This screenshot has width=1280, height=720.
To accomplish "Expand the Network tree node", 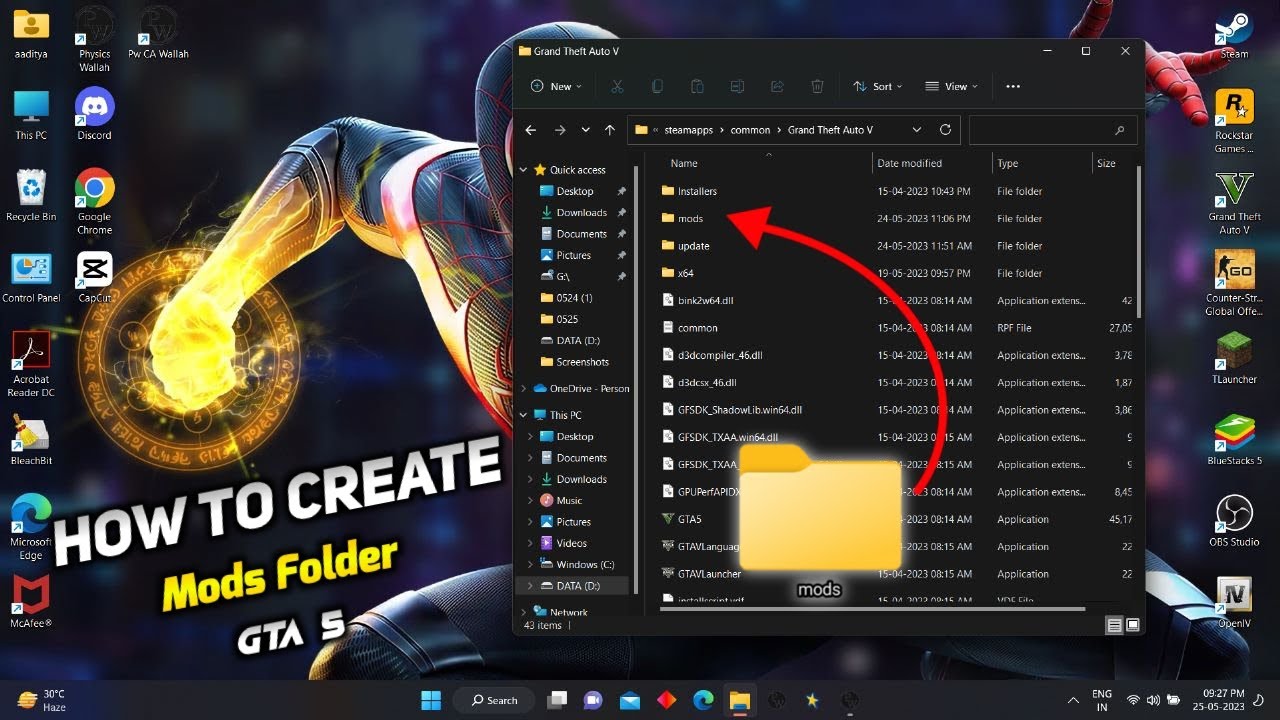I will 523,612.
